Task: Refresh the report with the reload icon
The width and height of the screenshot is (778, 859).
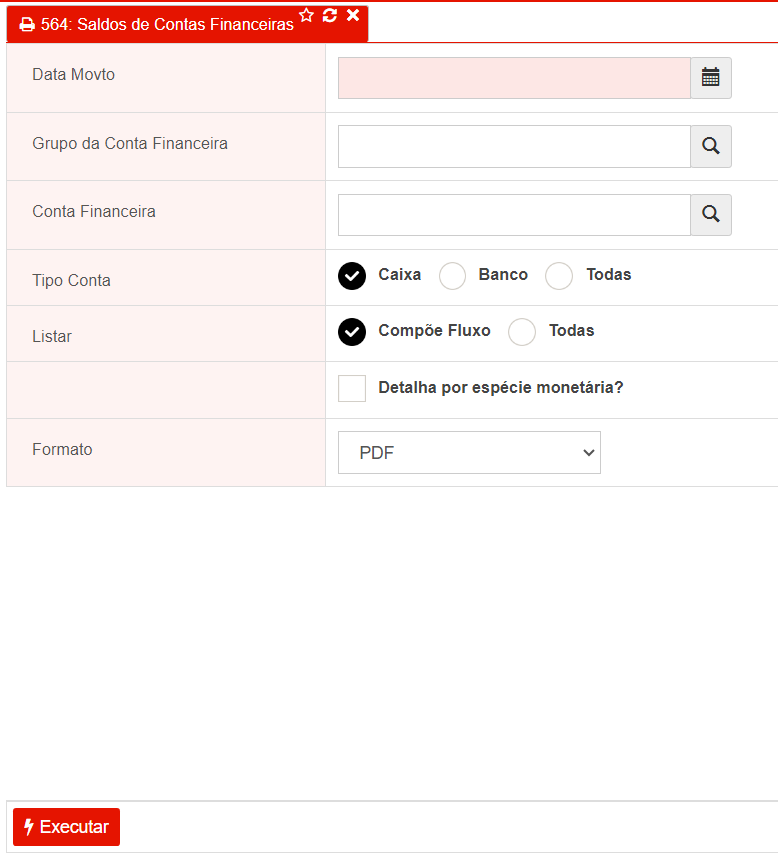Action: [330, 15]
